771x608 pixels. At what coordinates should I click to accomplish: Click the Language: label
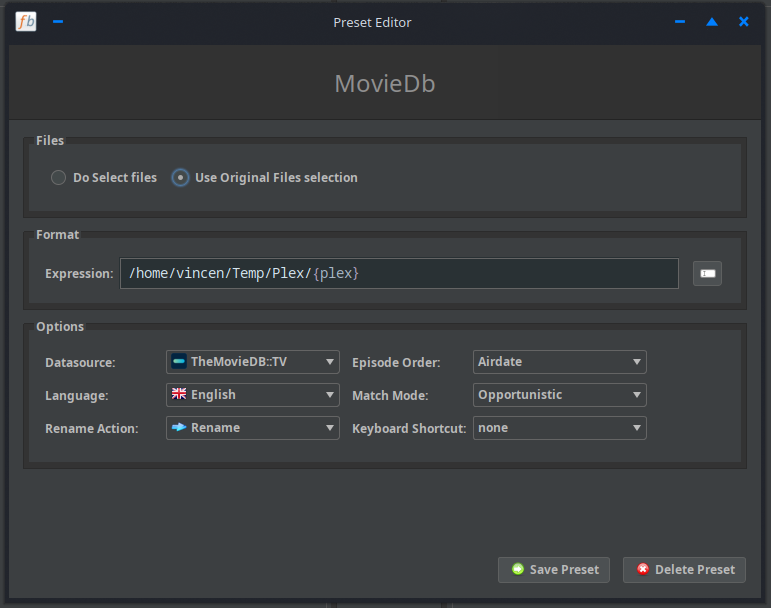77,396
